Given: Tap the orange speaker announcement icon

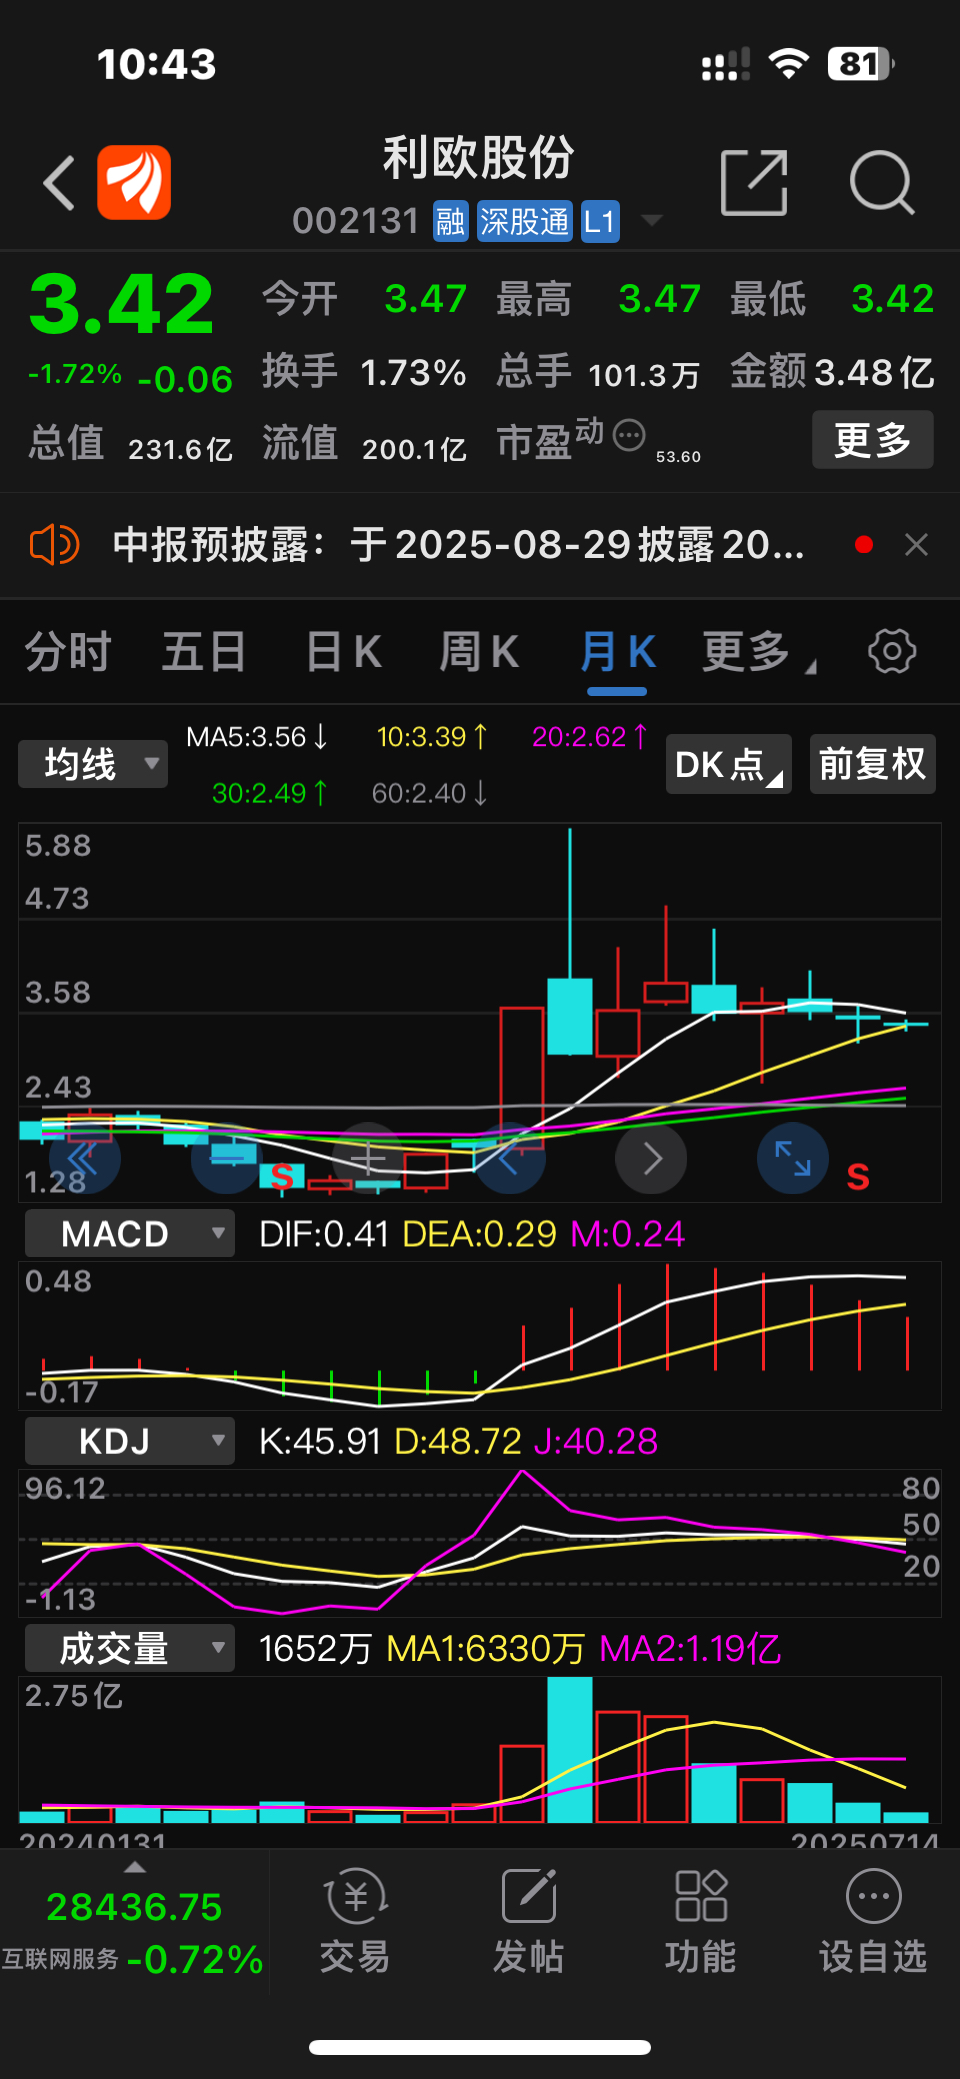Looking at the screenshot, I should (x=54, y=545).
